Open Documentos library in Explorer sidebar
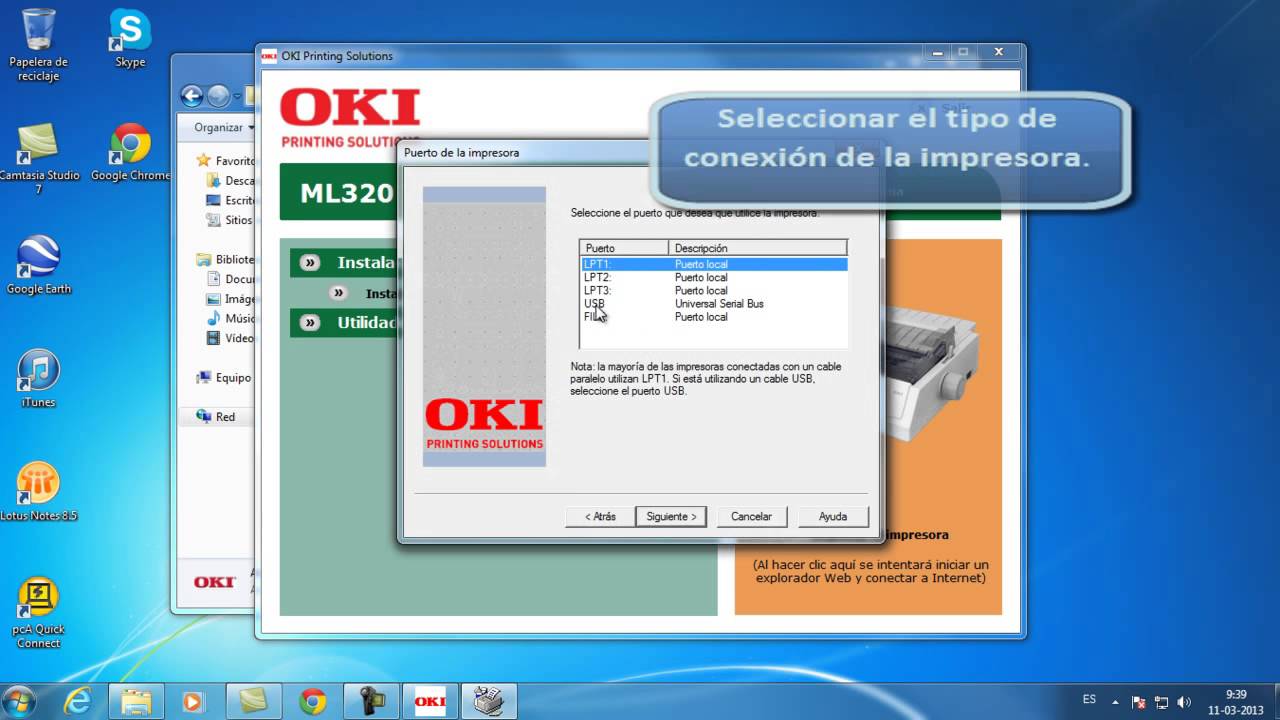Image resolution: width=1280 pixels, height=720 pixels. 230,279
